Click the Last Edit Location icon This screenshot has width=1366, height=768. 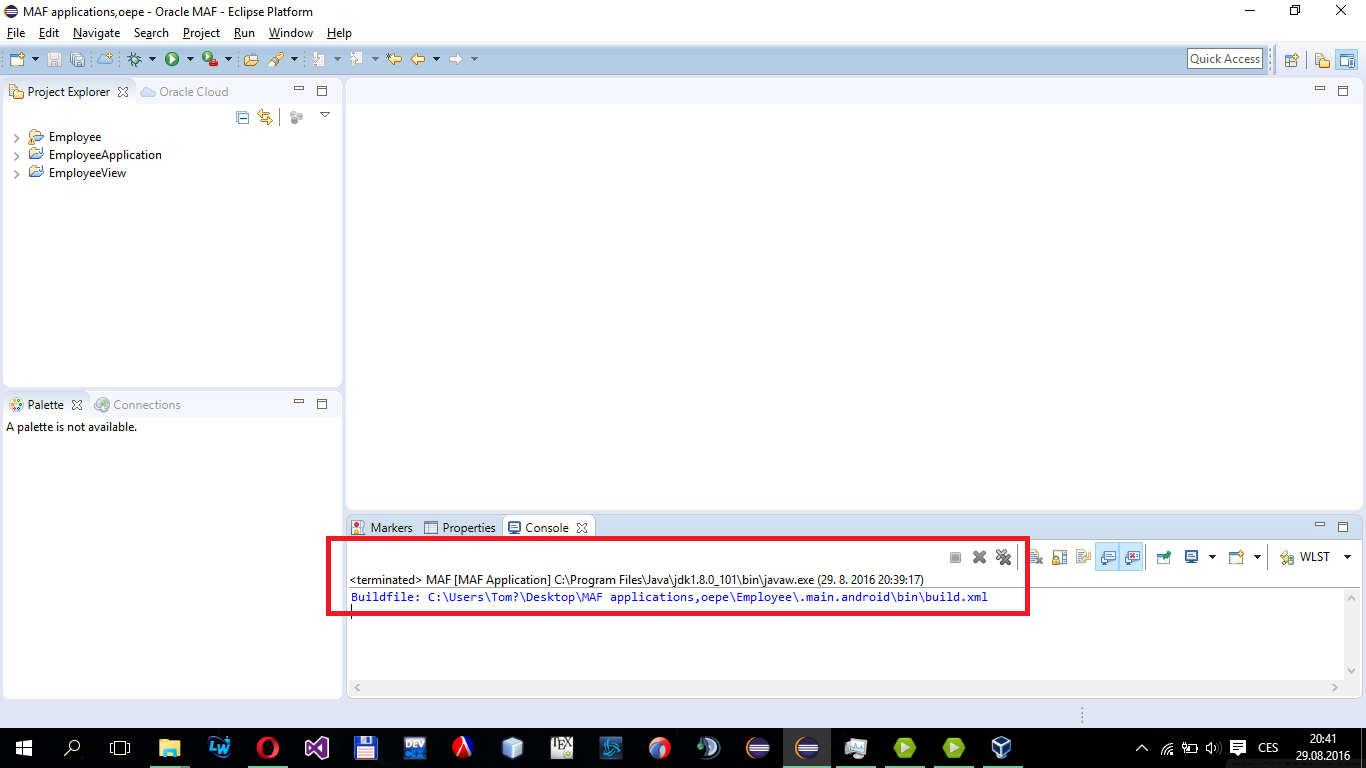coord(394,59)
